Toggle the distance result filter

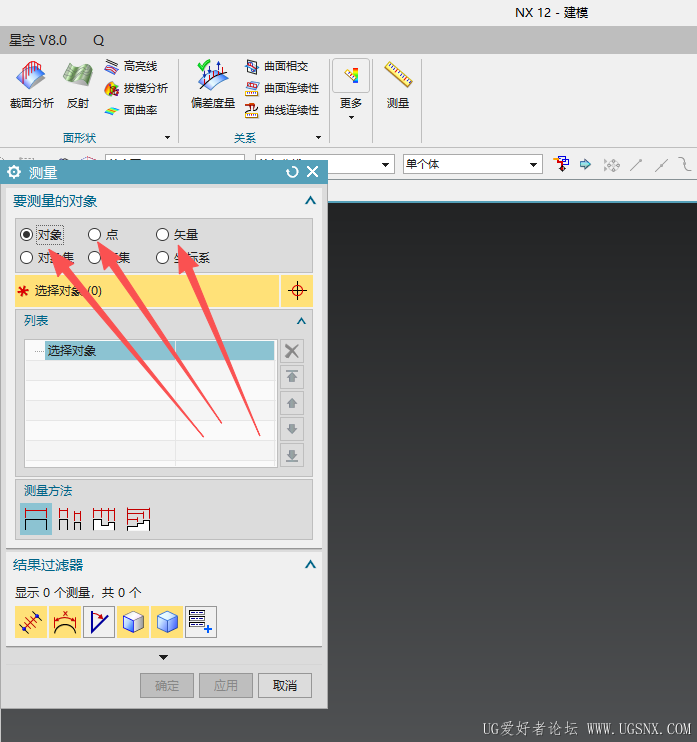pos(31,622)
